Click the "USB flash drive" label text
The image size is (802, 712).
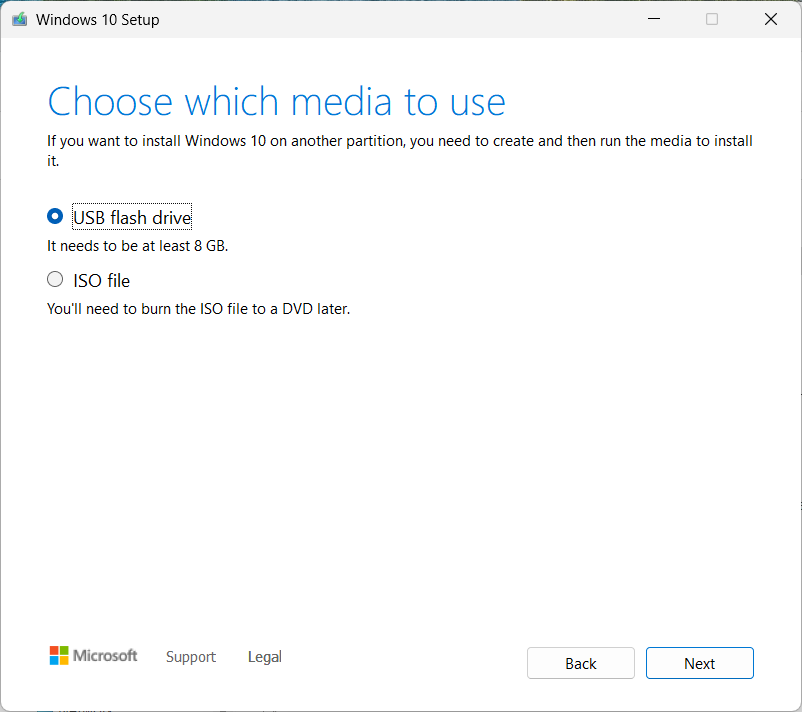(132, 217)
